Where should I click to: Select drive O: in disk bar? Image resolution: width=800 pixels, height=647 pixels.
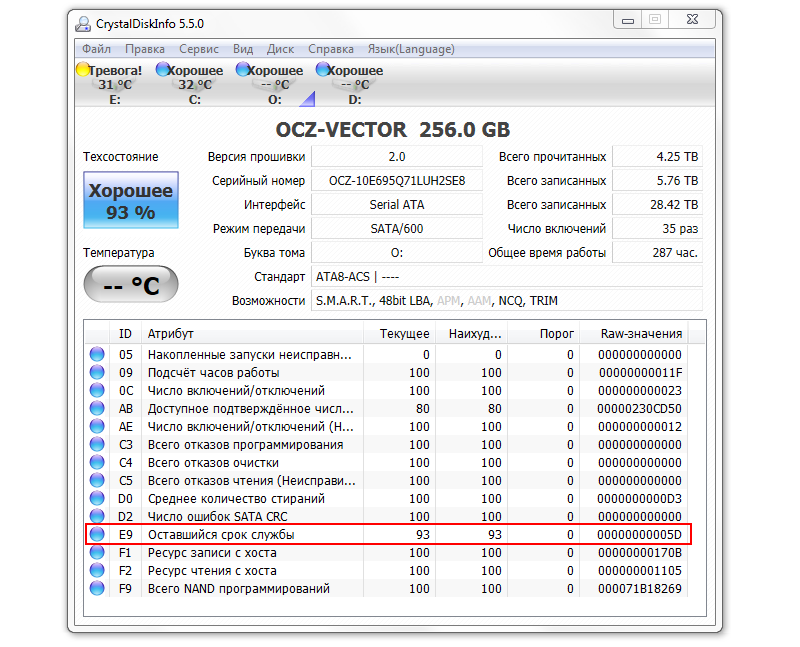point(270,84)
